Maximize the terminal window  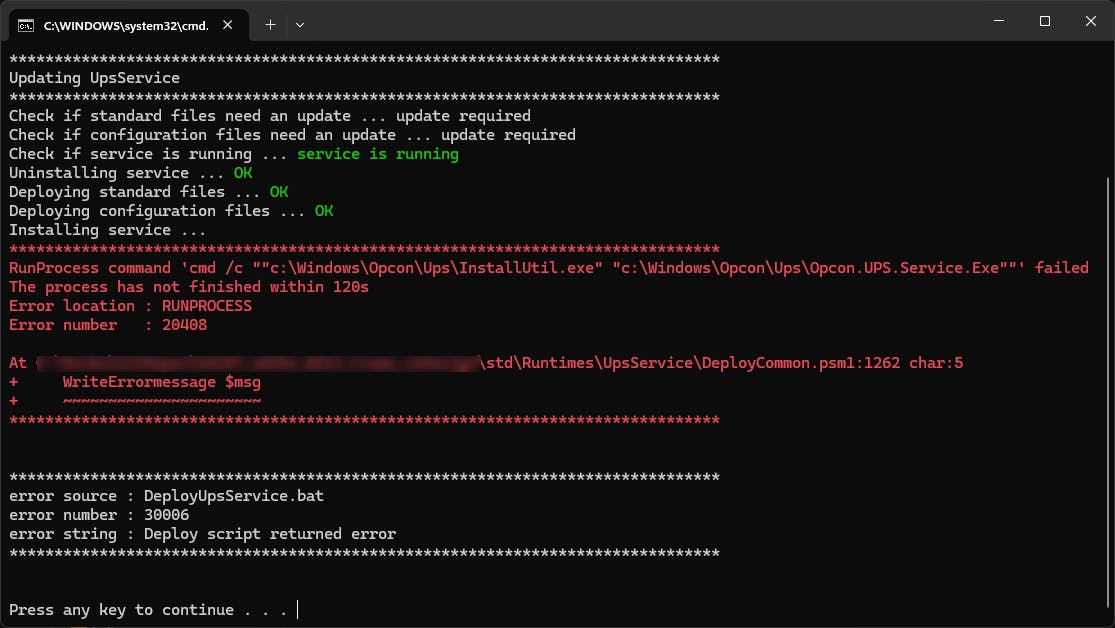pyautogui.click(x=1044, y=21)
